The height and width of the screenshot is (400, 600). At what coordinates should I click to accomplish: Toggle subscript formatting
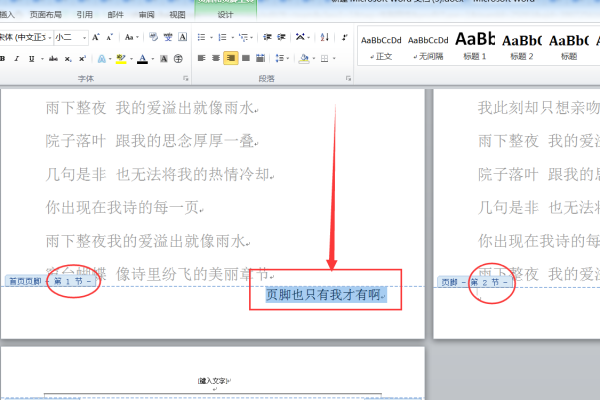pyautogui.click(x=68, y=59)
